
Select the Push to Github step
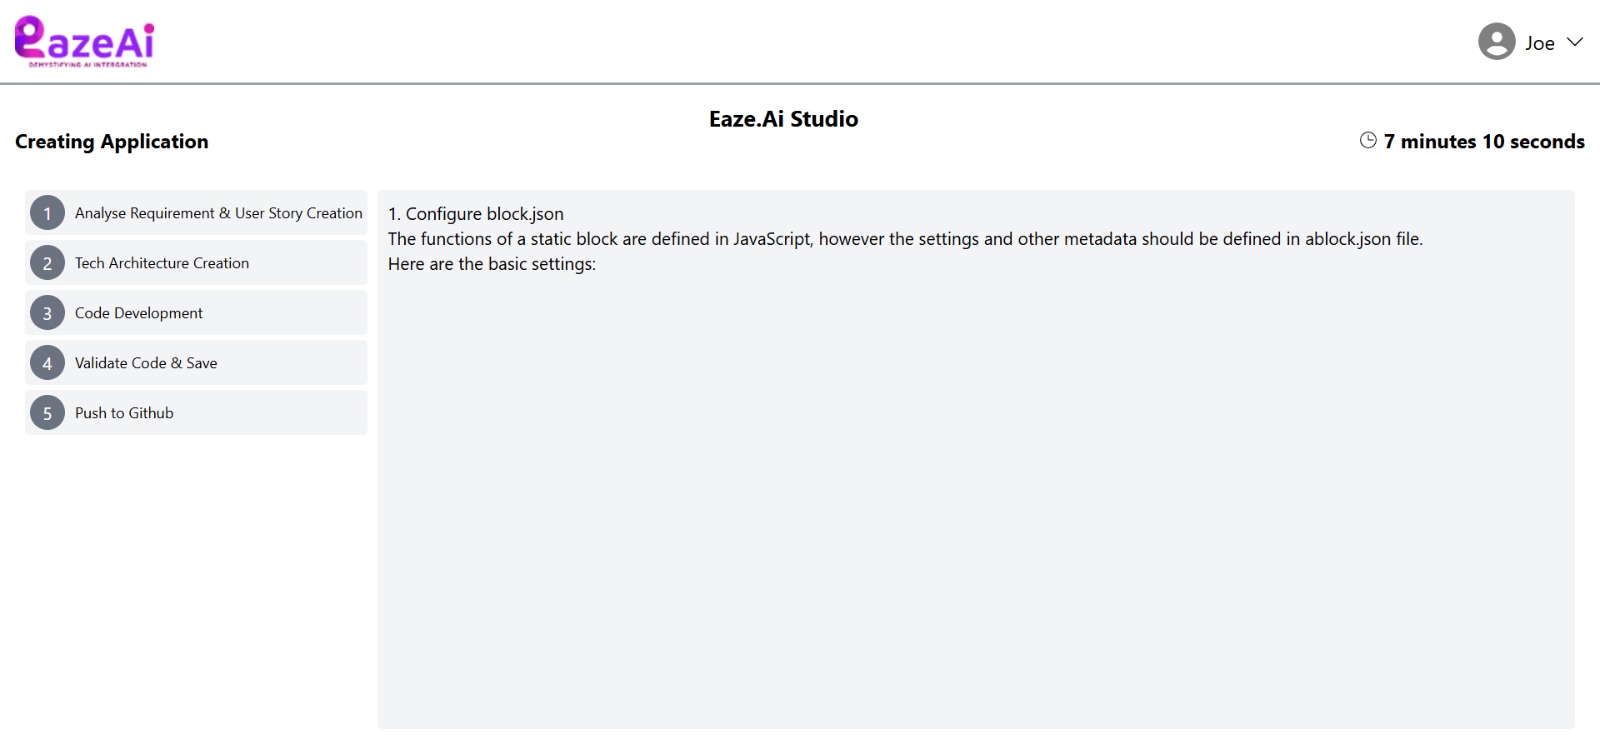tap(196, 413)
